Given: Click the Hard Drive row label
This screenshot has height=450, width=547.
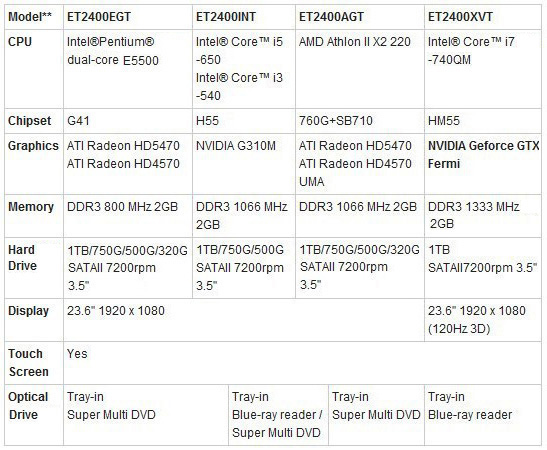Looking at the screenshot, I should click(x=22, y=258).
